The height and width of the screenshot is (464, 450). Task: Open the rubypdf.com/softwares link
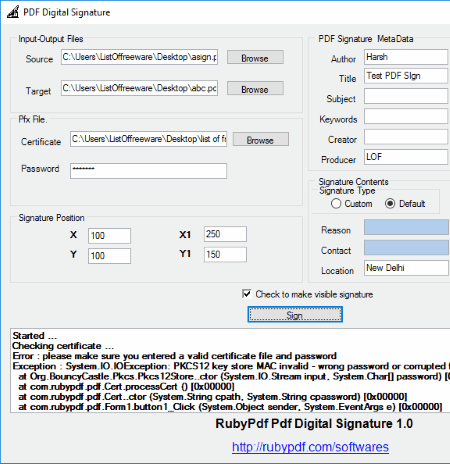310,447
